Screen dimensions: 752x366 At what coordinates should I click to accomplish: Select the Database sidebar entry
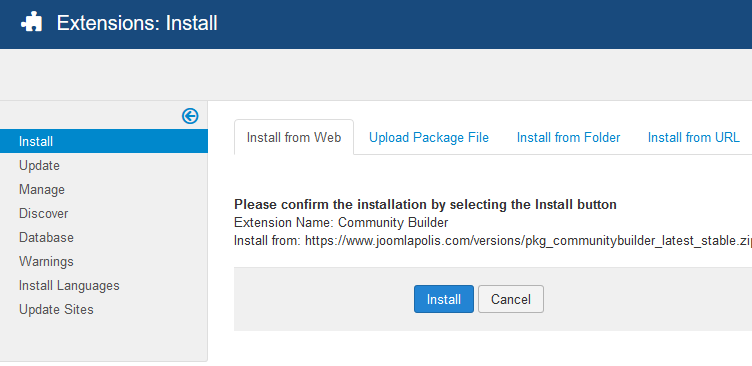coord(46,237)
